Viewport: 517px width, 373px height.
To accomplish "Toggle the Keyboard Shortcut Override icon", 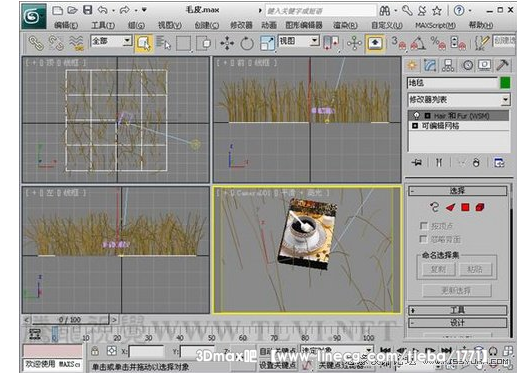I will [375, 43].
